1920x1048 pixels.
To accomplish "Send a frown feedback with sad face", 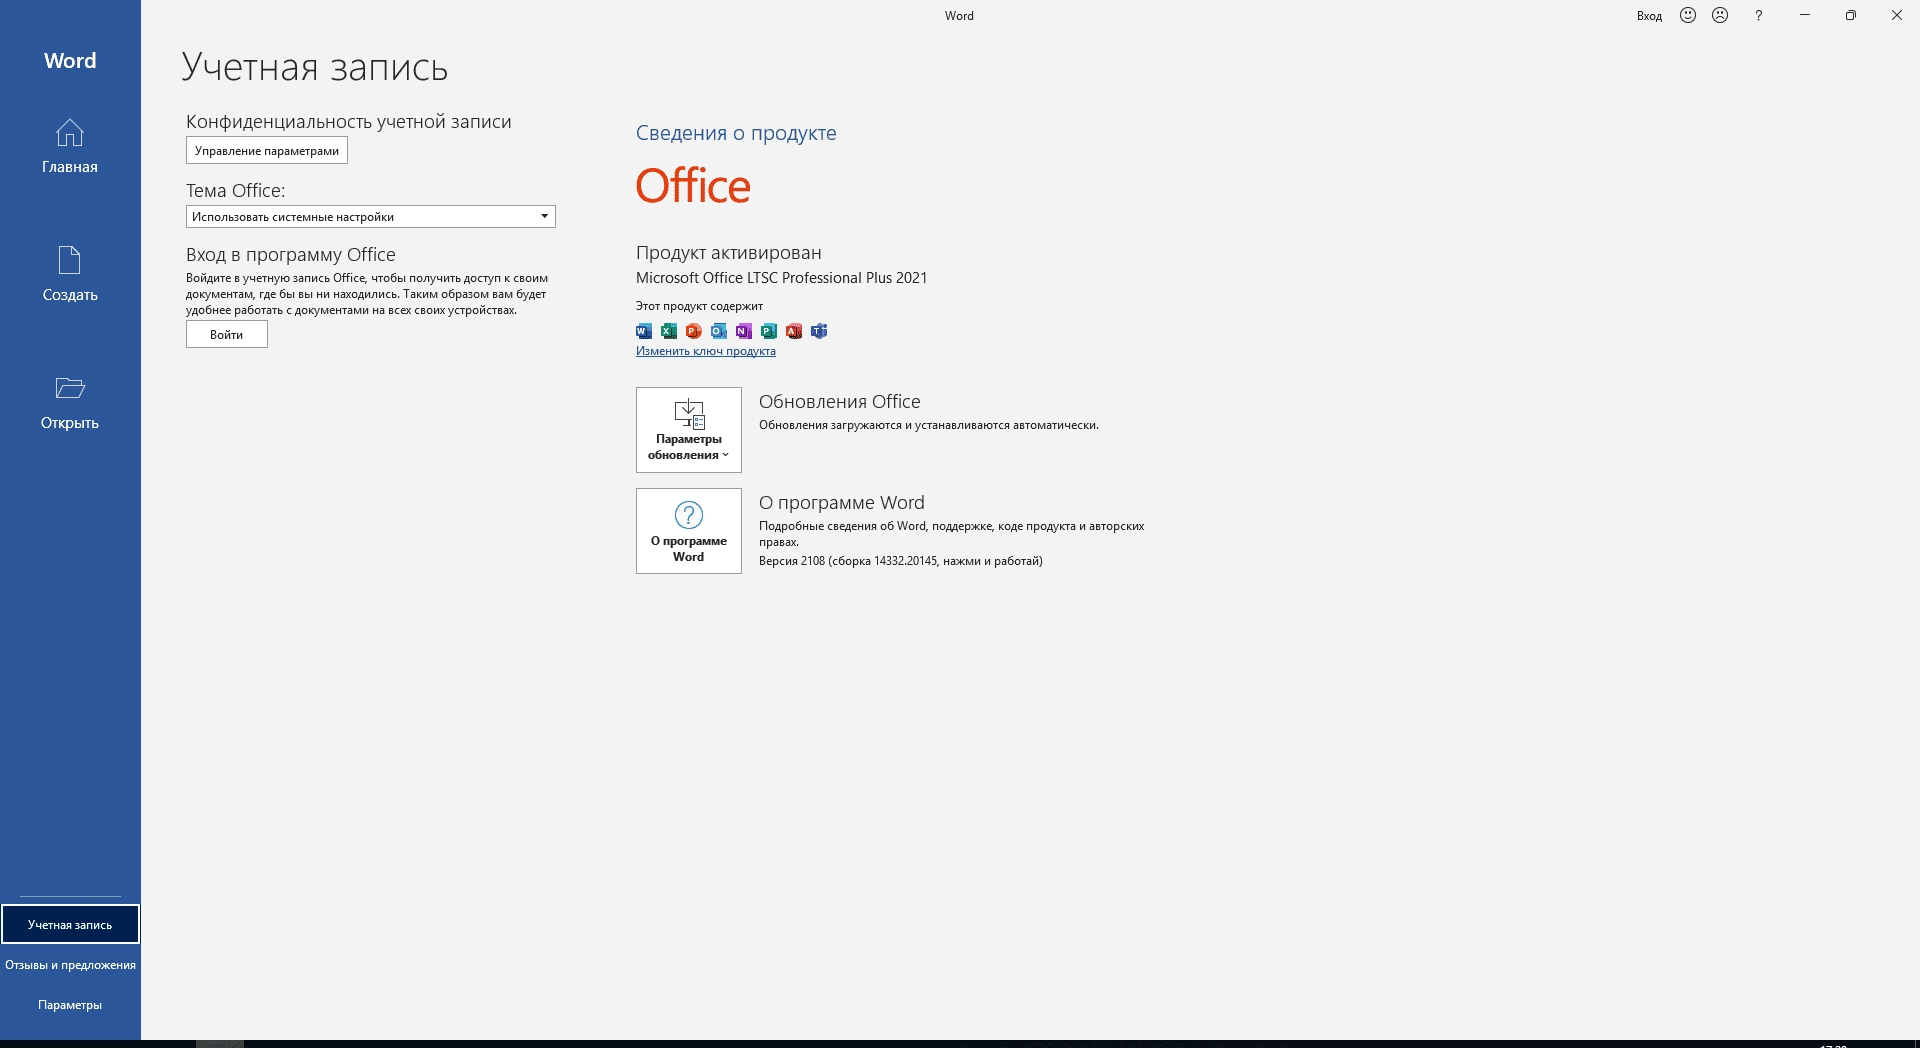I will pos(1720,15).
